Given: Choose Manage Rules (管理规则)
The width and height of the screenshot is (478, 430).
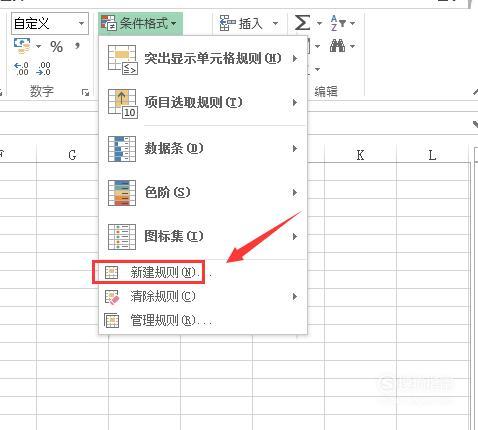Looking at the screenshot, I should (203, 321).
